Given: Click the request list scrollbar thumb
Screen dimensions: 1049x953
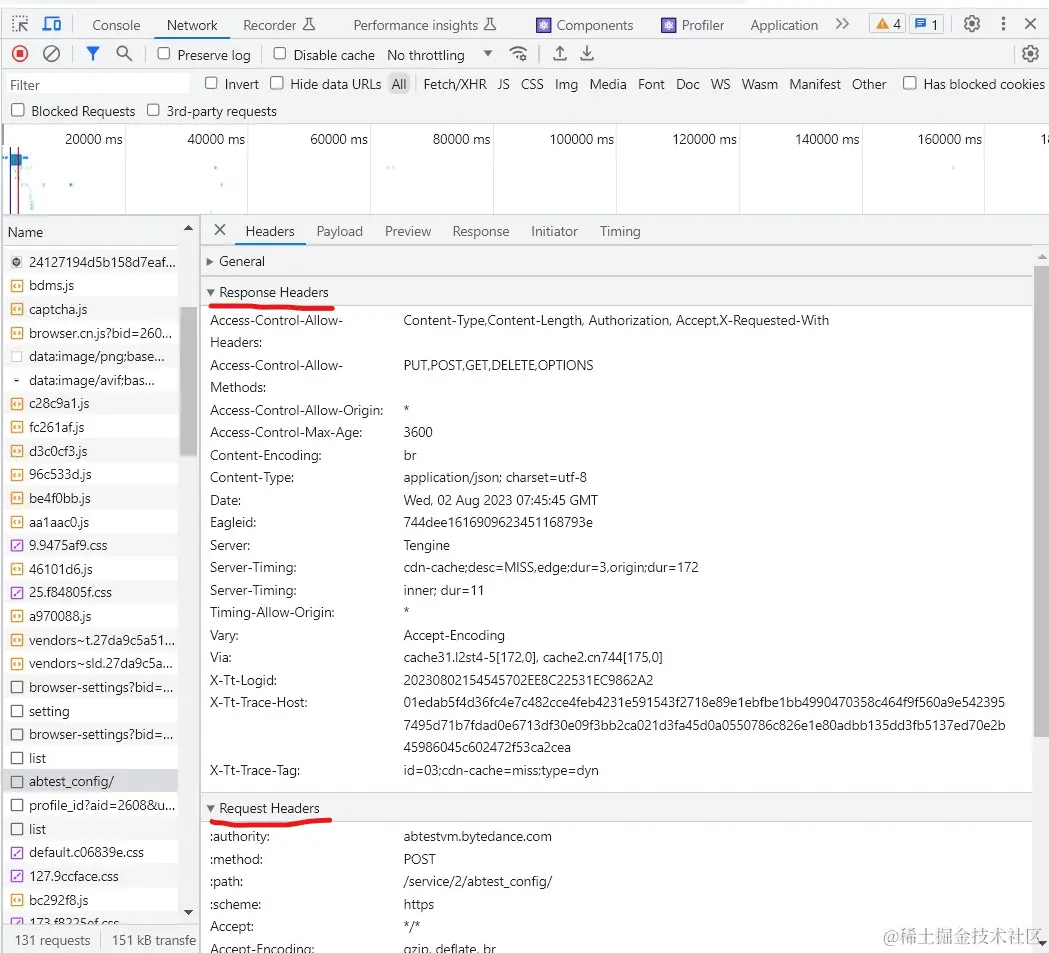Looking at the screenshot, I should click(189, 381).
